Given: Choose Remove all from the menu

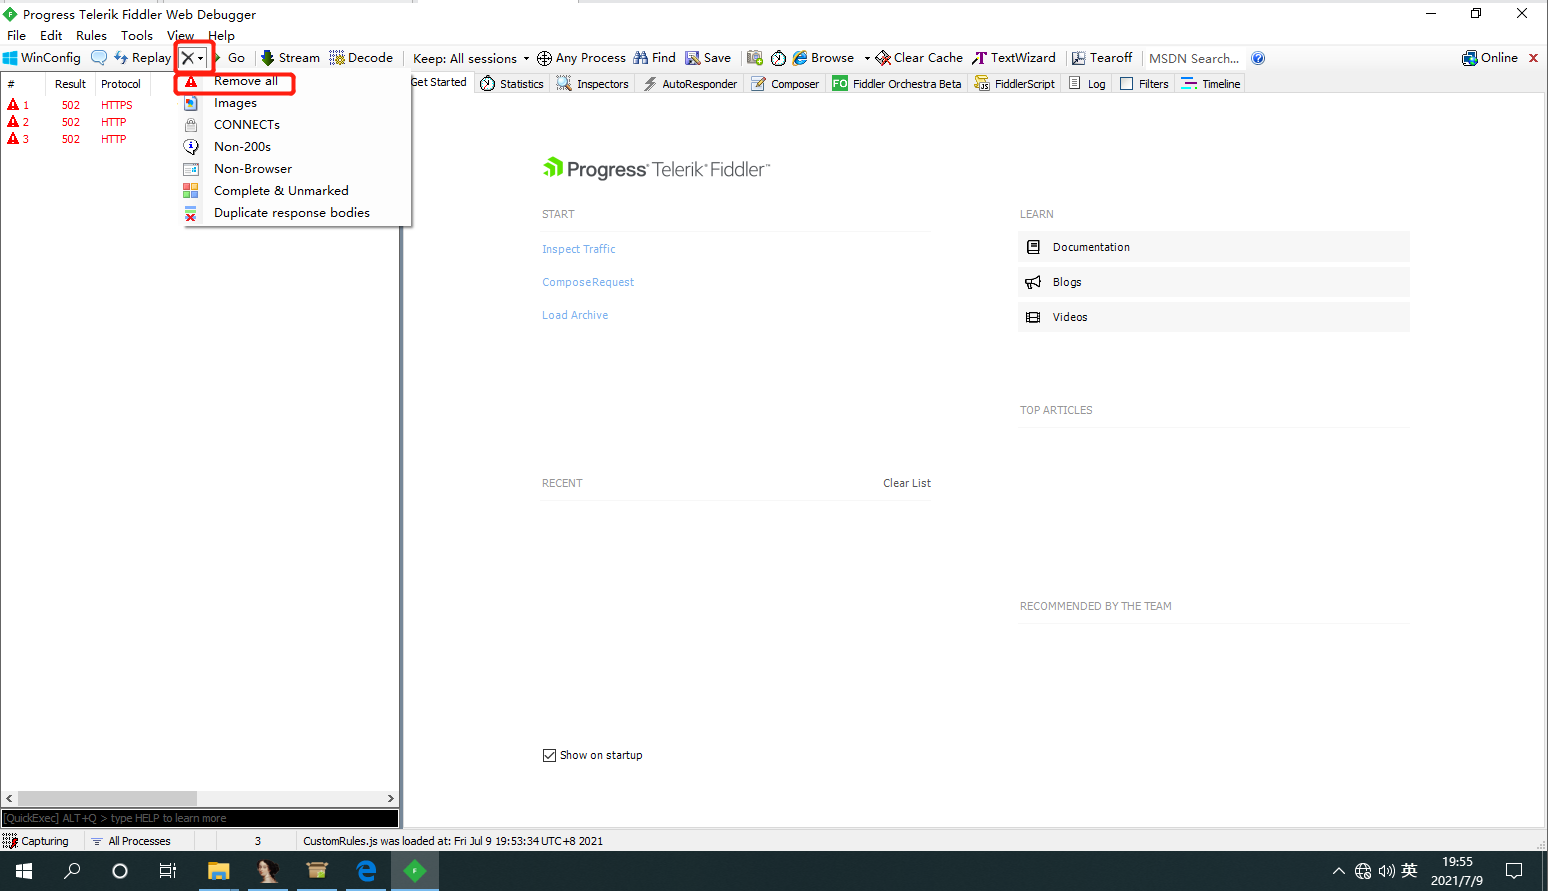Looking at the screenshot, I should (245, 81).
